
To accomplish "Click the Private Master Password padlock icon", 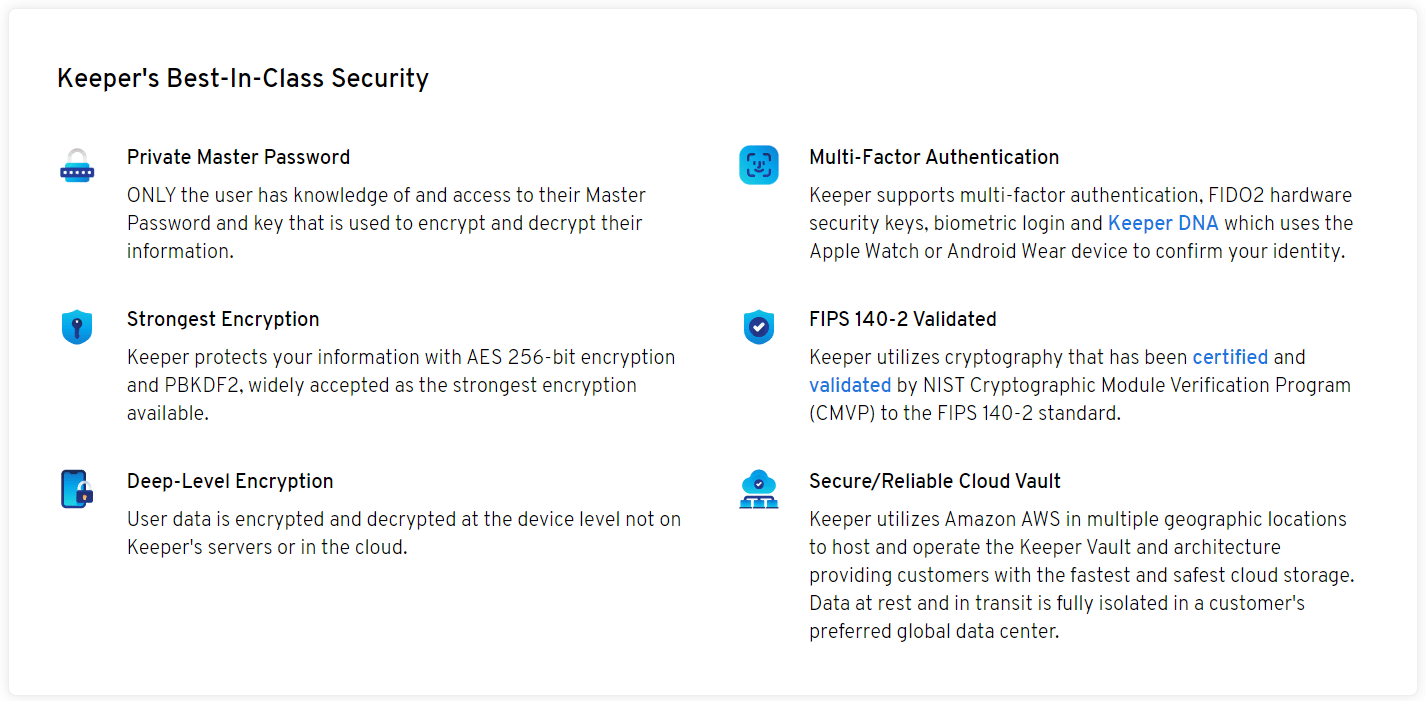I will (77, 165).
